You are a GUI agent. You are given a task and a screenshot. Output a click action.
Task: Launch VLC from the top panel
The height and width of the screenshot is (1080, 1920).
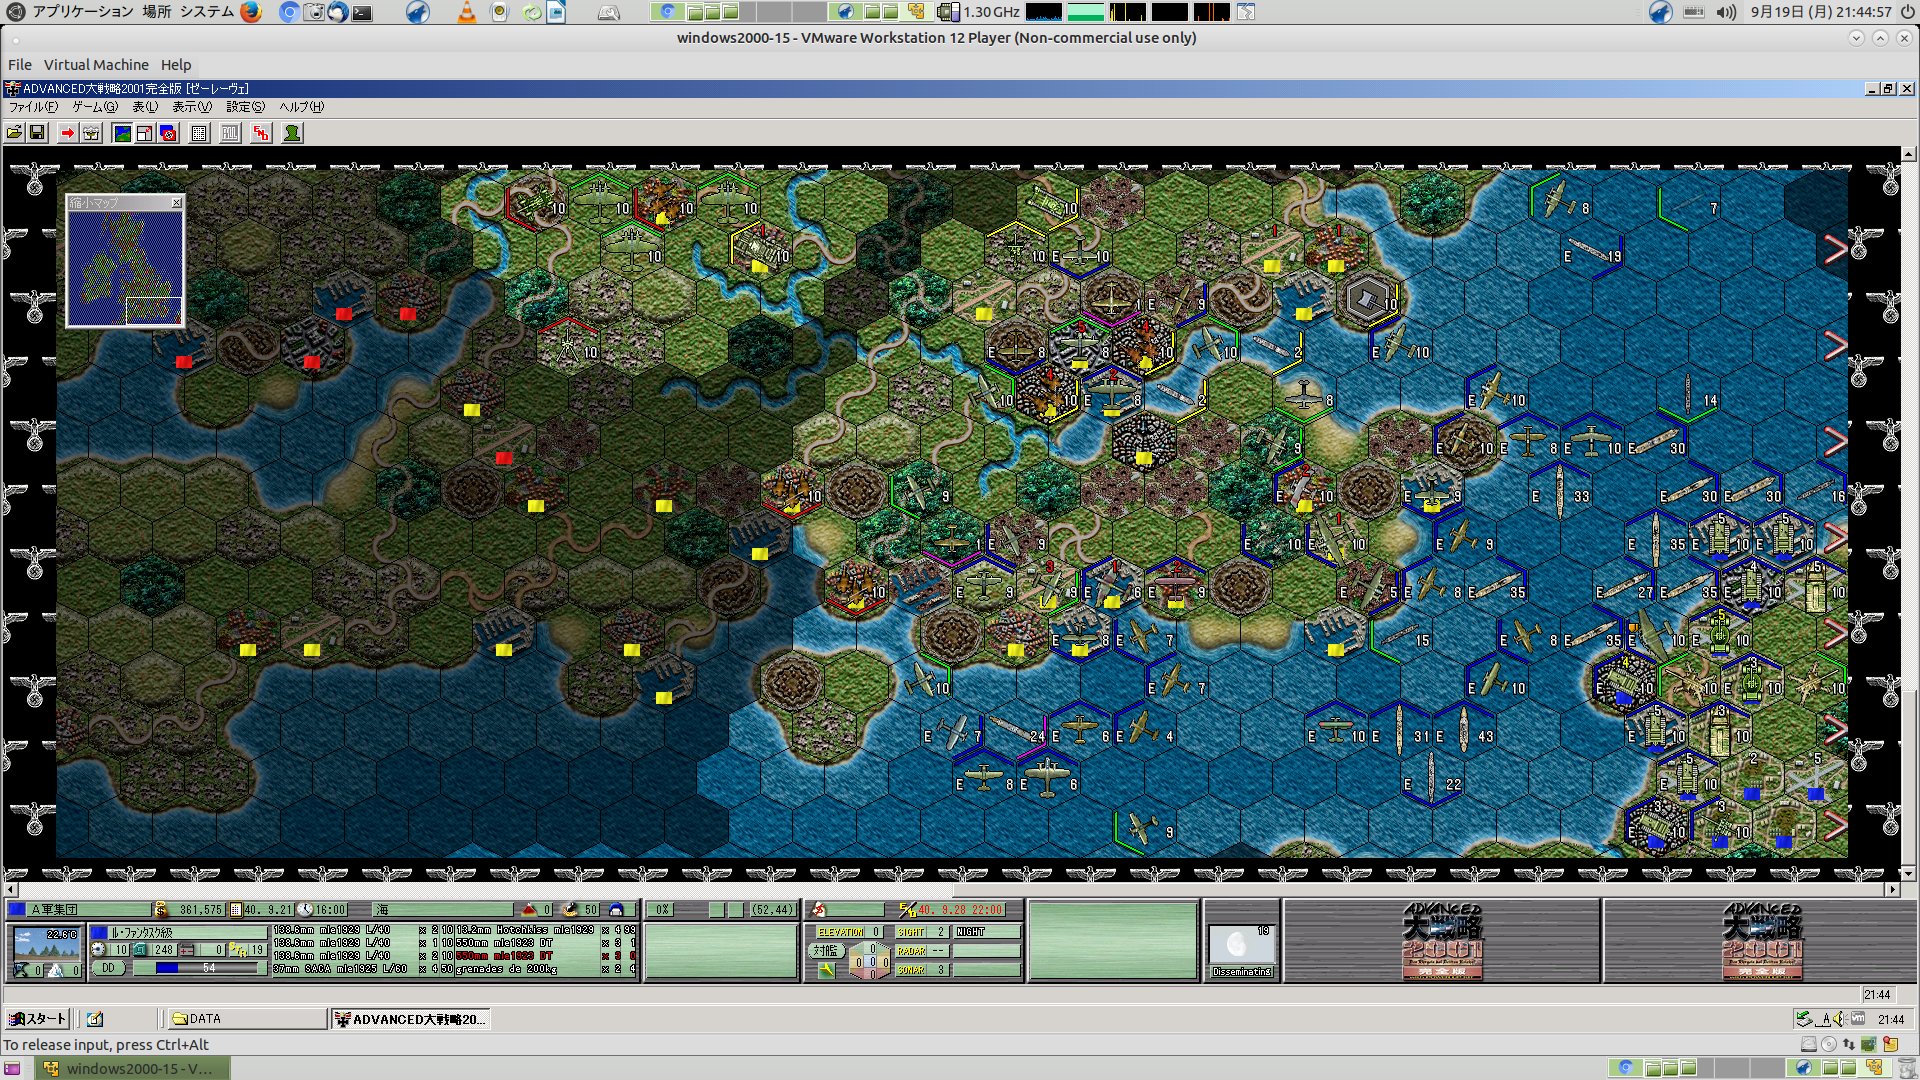pyautogui.click(x=467, y=12)
